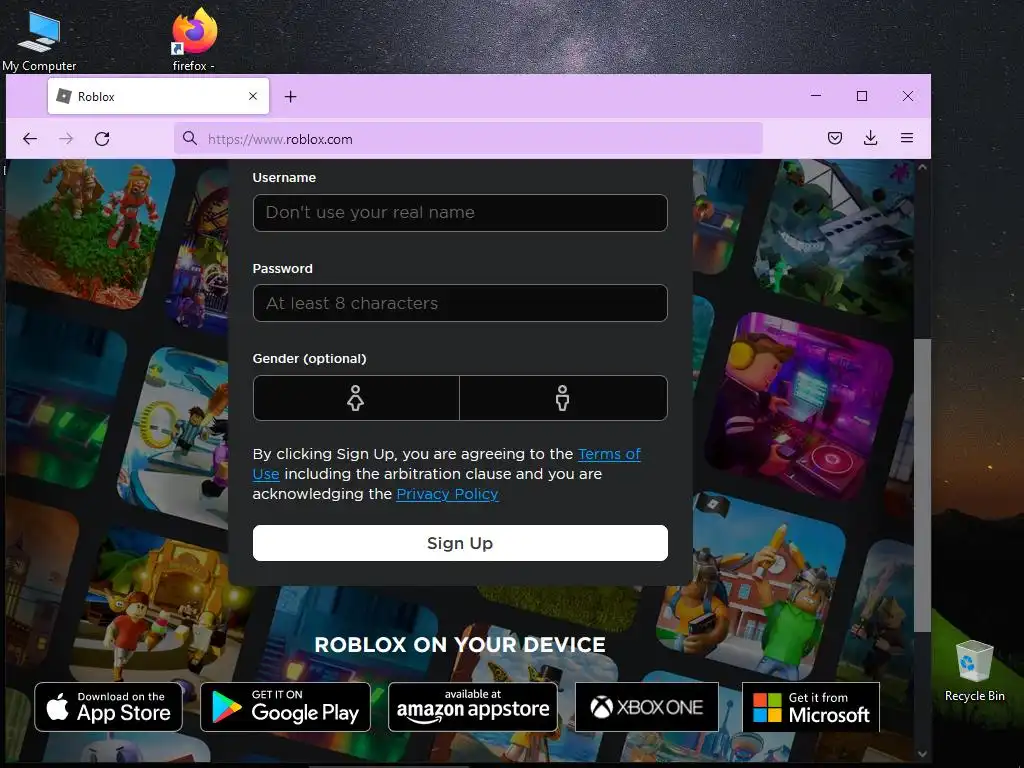The image size is (1024, 768).
Task: Open the Firefox hamburger menu
Action: tap(906, 138)
